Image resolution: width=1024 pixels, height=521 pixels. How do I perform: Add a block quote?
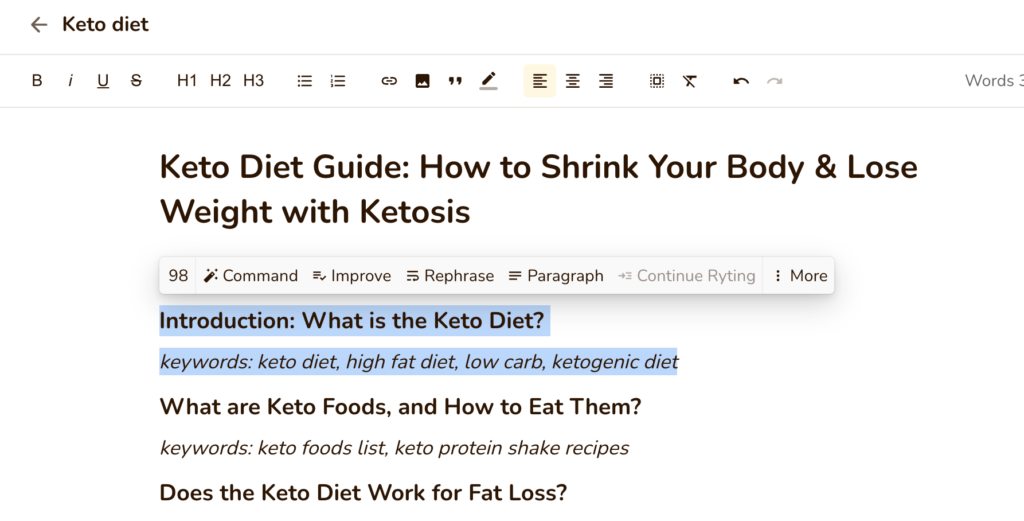[455, 81]
